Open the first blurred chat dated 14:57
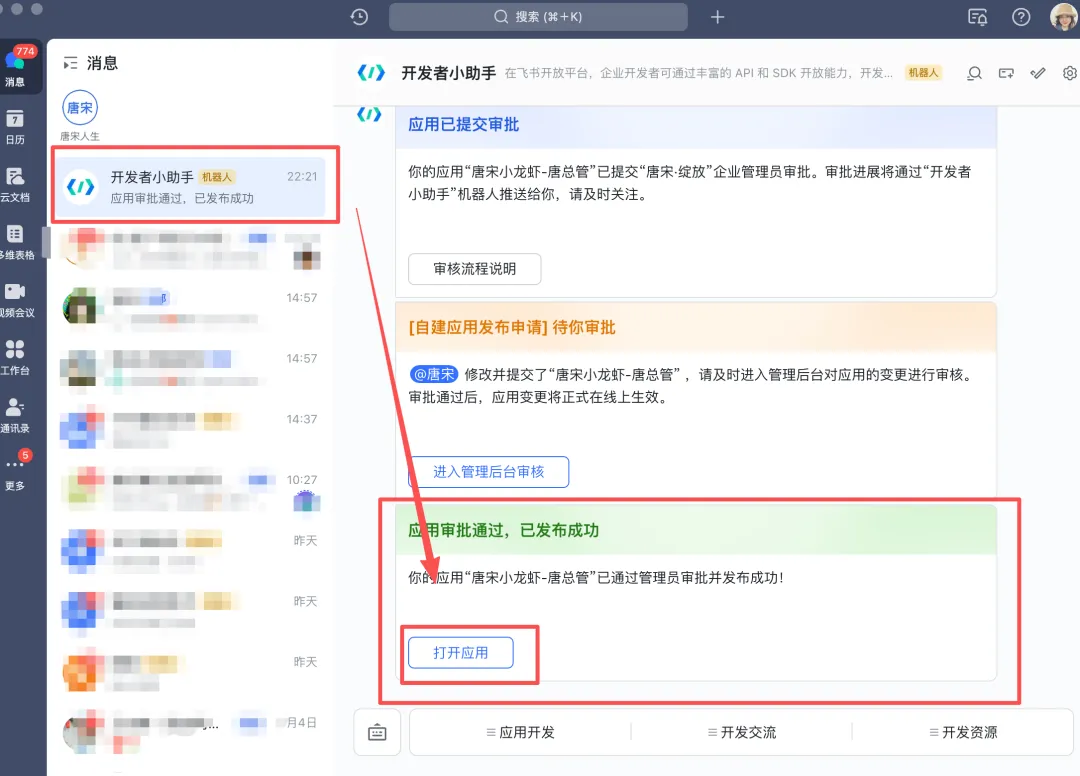The width and height of the screenshot is (1080, 776). 190,308
